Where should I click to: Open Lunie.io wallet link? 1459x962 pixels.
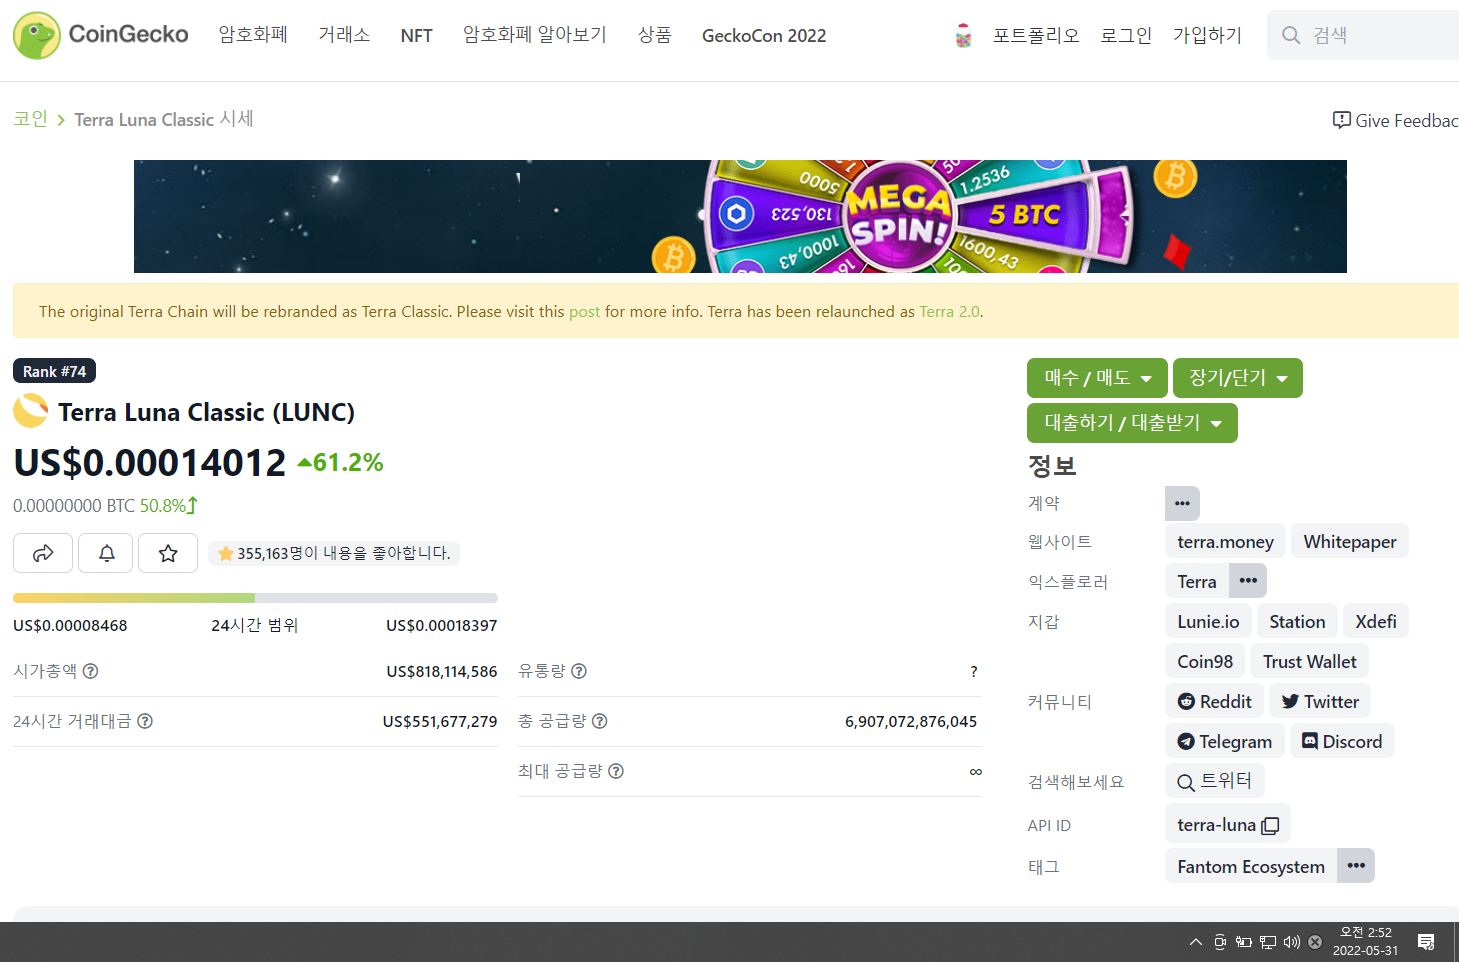pyautogui.click(x=1208, y=621)
